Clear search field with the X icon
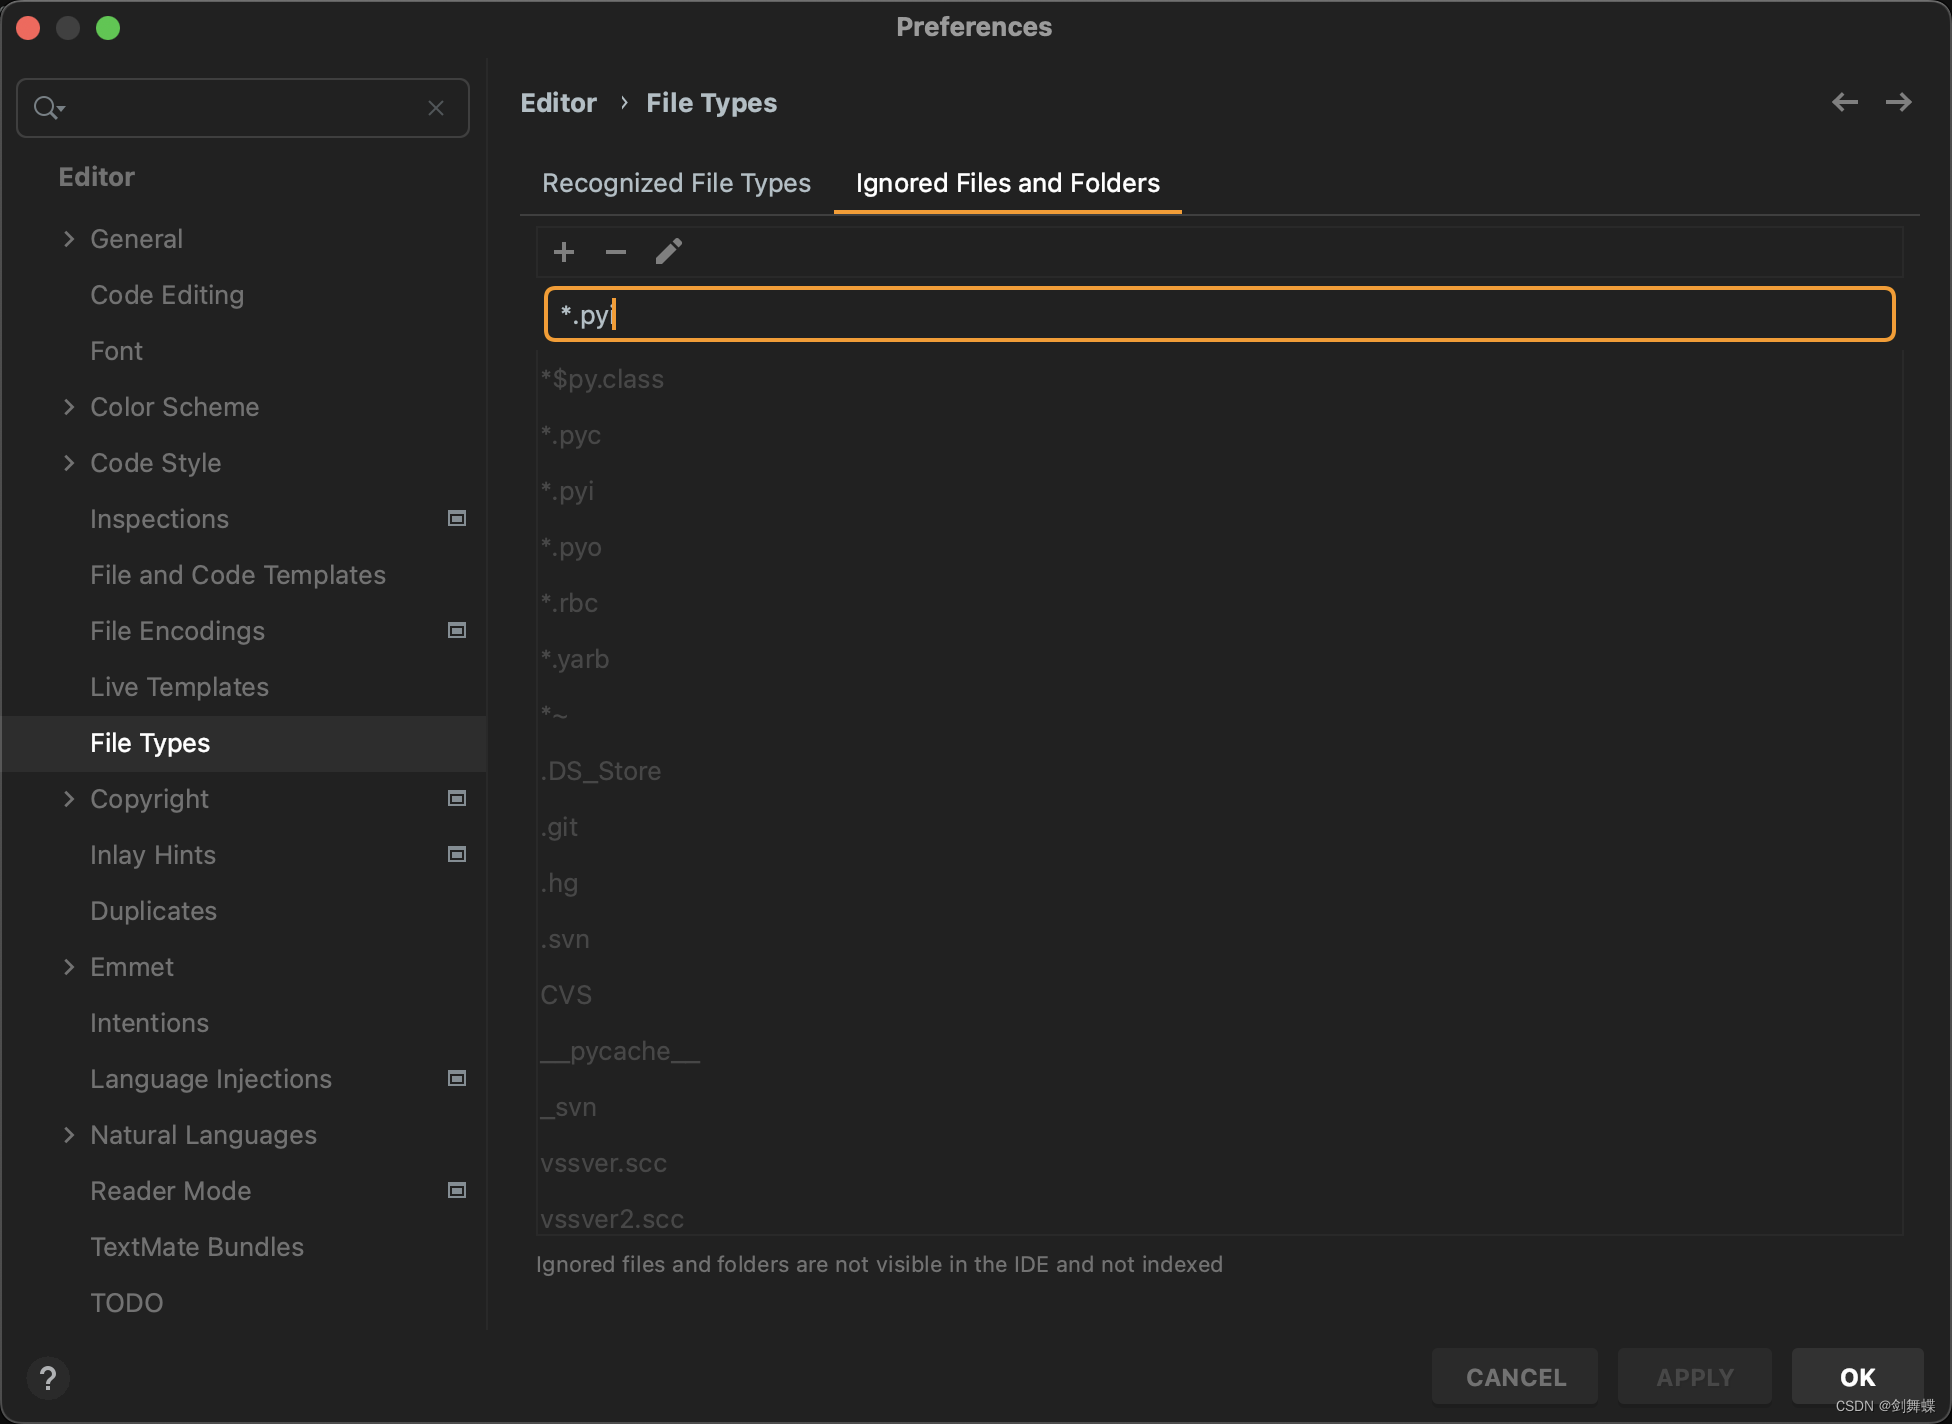 (x=436, y=108)
